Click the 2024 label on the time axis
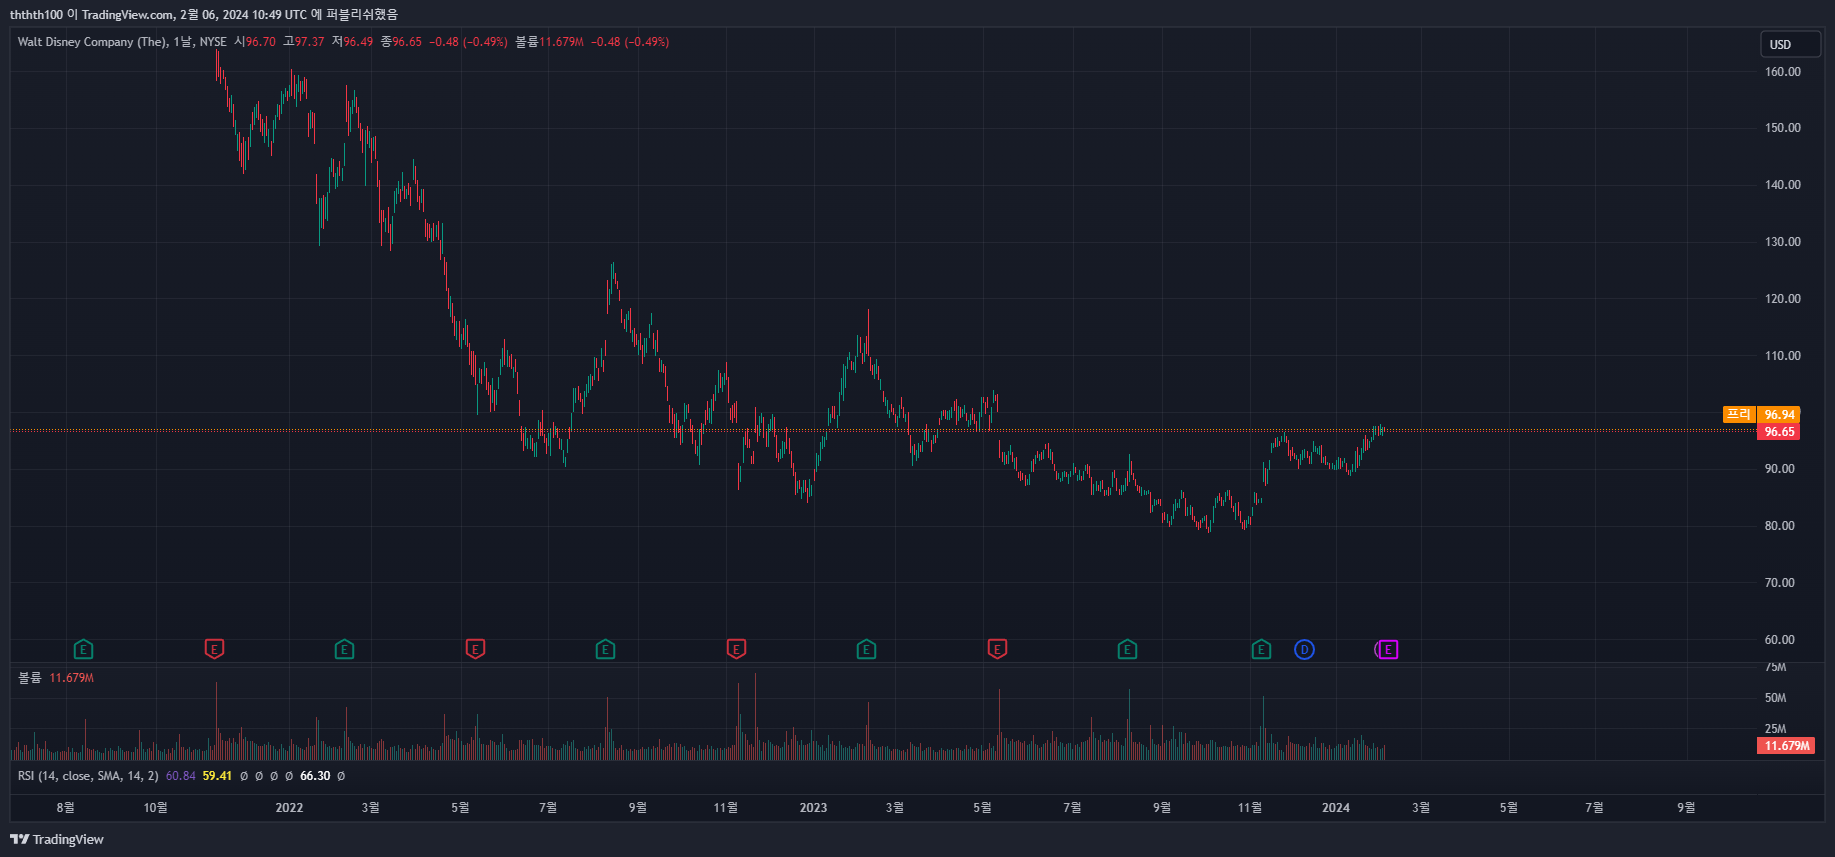 1336,808
